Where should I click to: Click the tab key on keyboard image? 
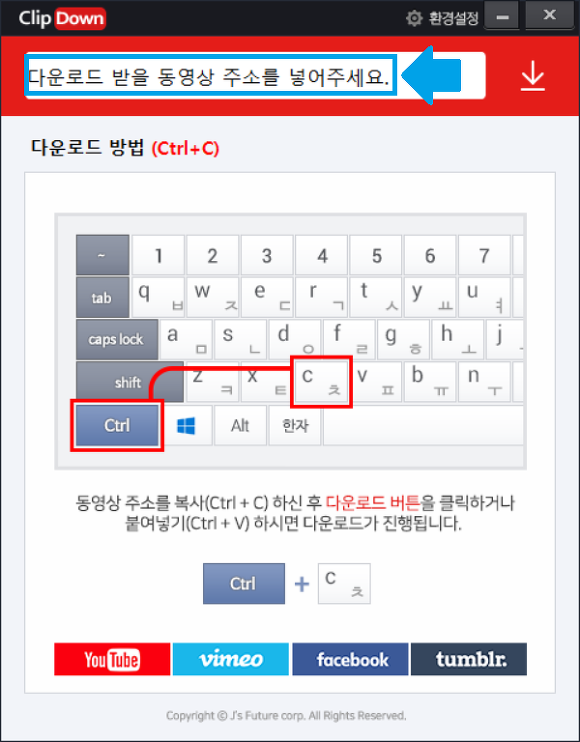coord(102,298)
